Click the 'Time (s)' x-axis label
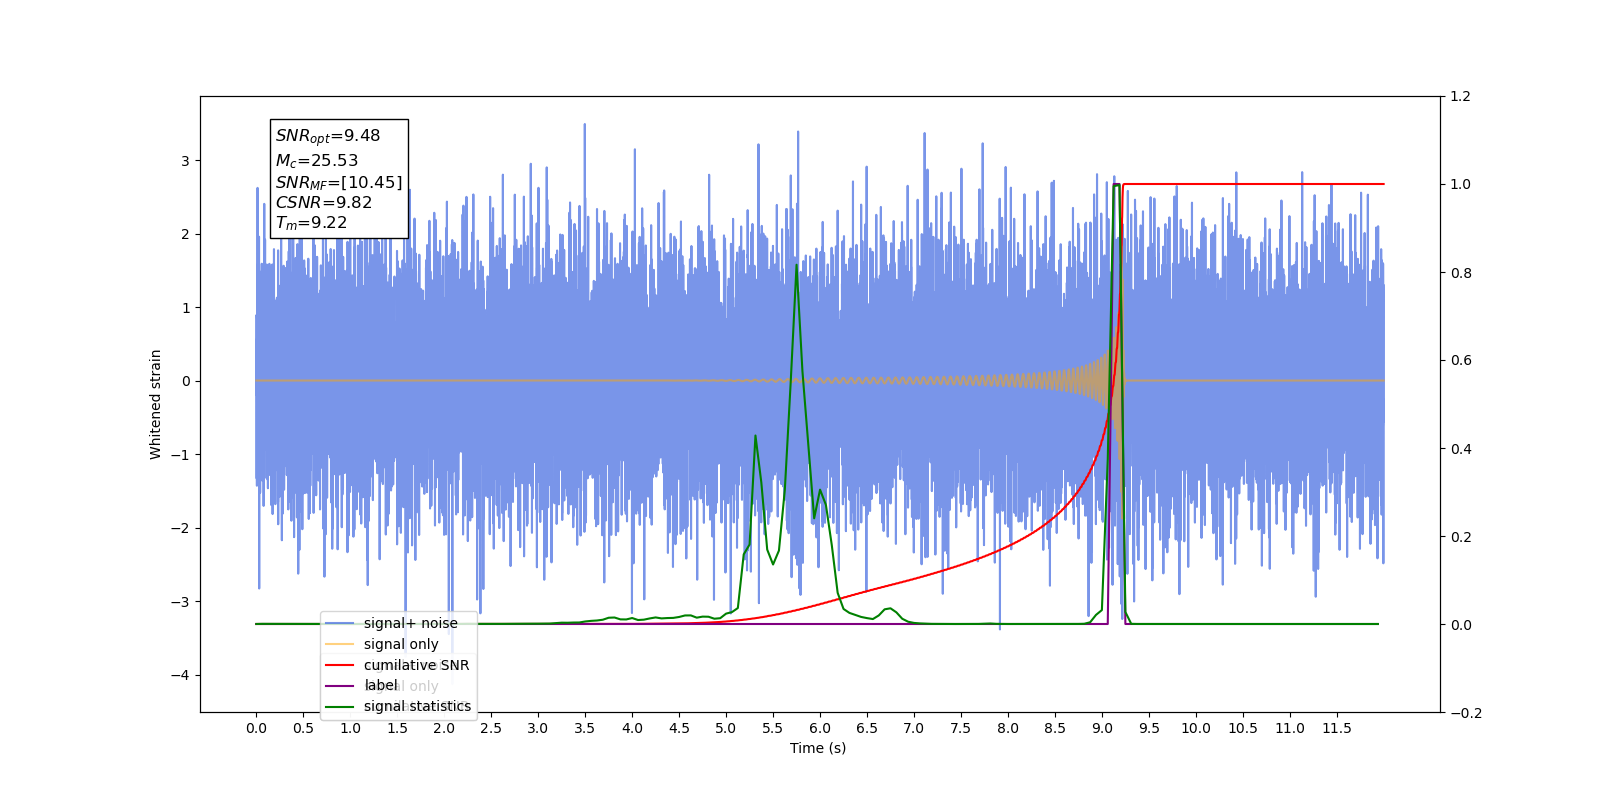 [x=818, y=748]
